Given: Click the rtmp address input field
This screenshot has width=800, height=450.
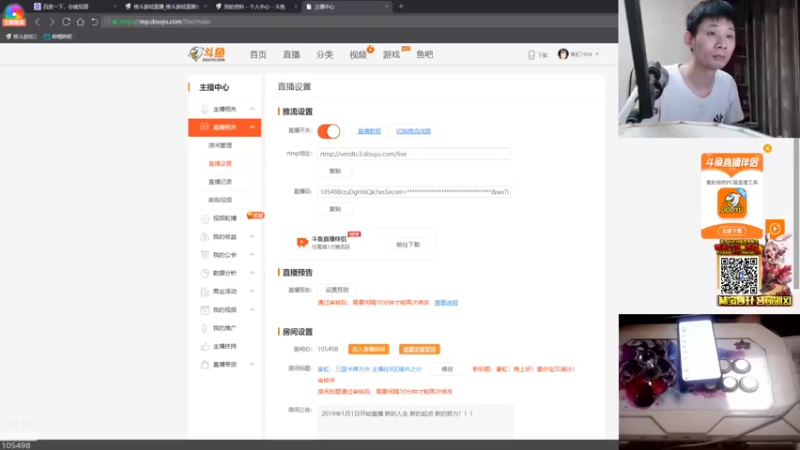Looking at the screenshot, I should (414, 154).
